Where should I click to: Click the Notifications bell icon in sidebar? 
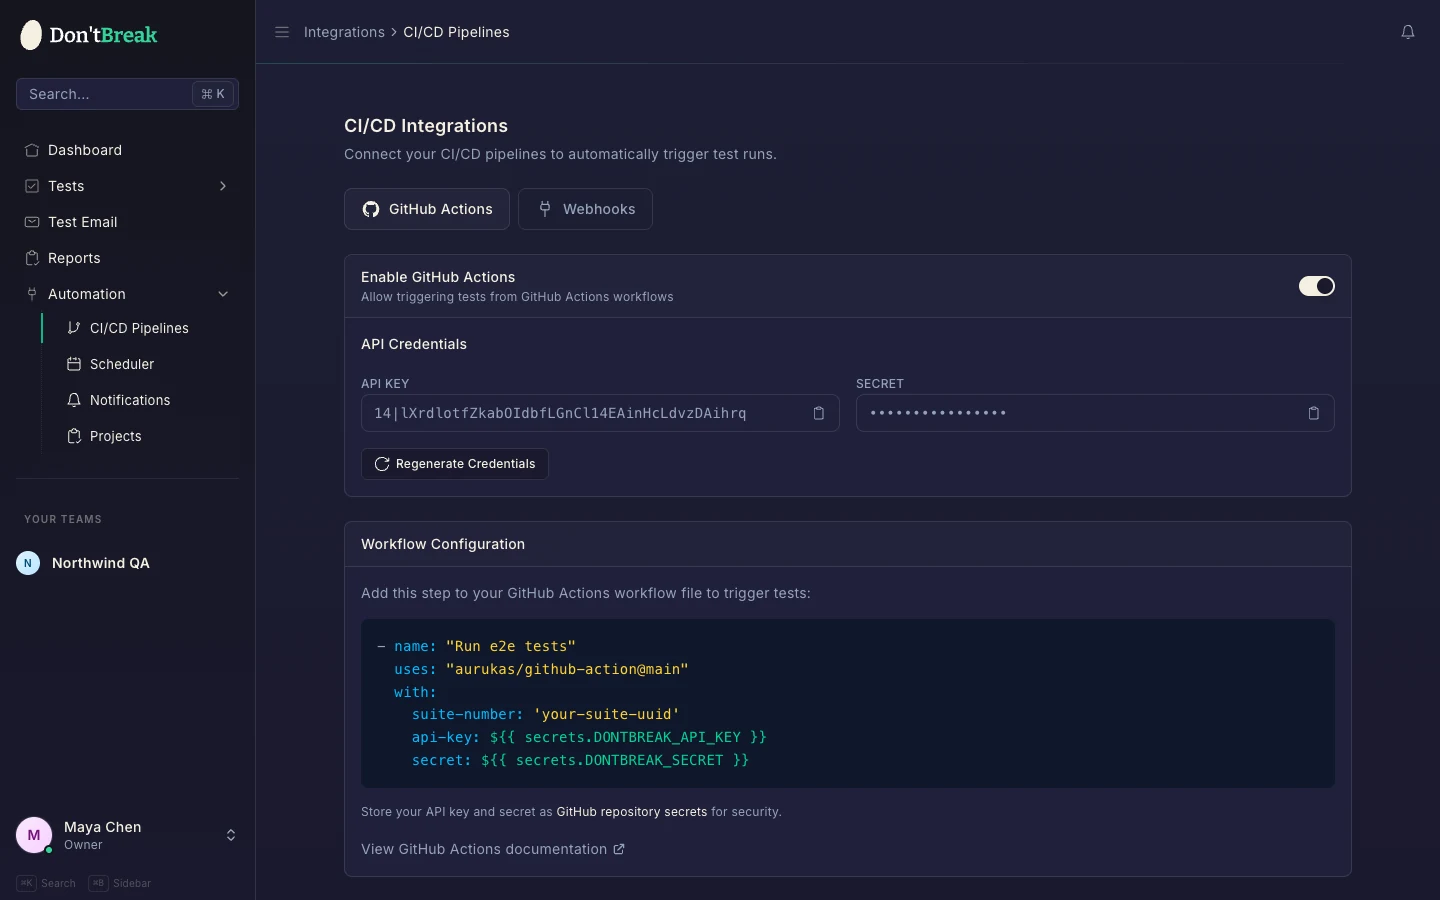click(x=74, y=400)
